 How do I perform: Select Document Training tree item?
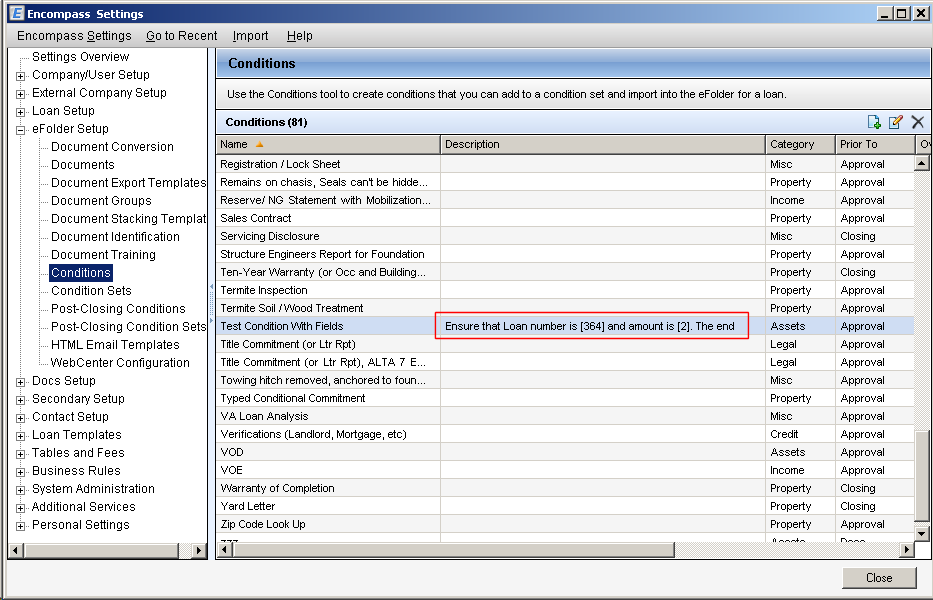pos(103,255)
